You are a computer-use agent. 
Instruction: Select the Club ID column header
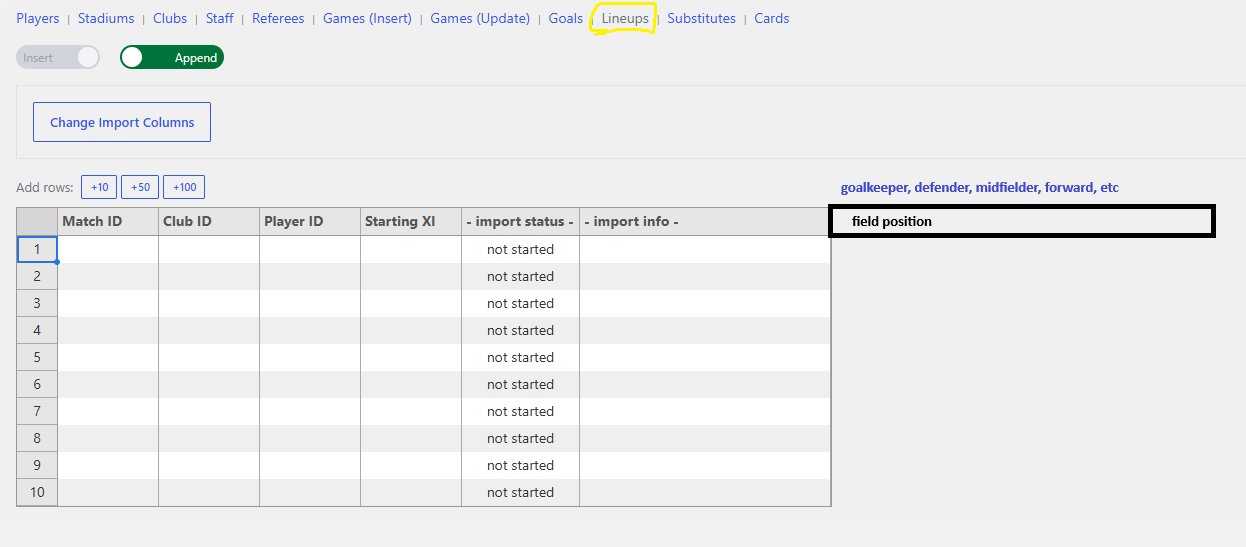point(209,221)
